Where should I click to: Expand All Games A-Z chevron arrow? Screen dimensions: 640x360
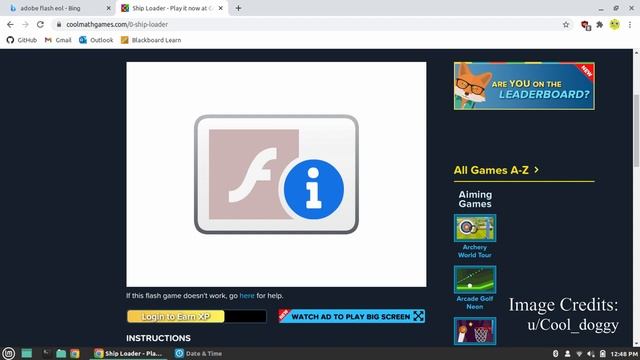pos(537,169)
